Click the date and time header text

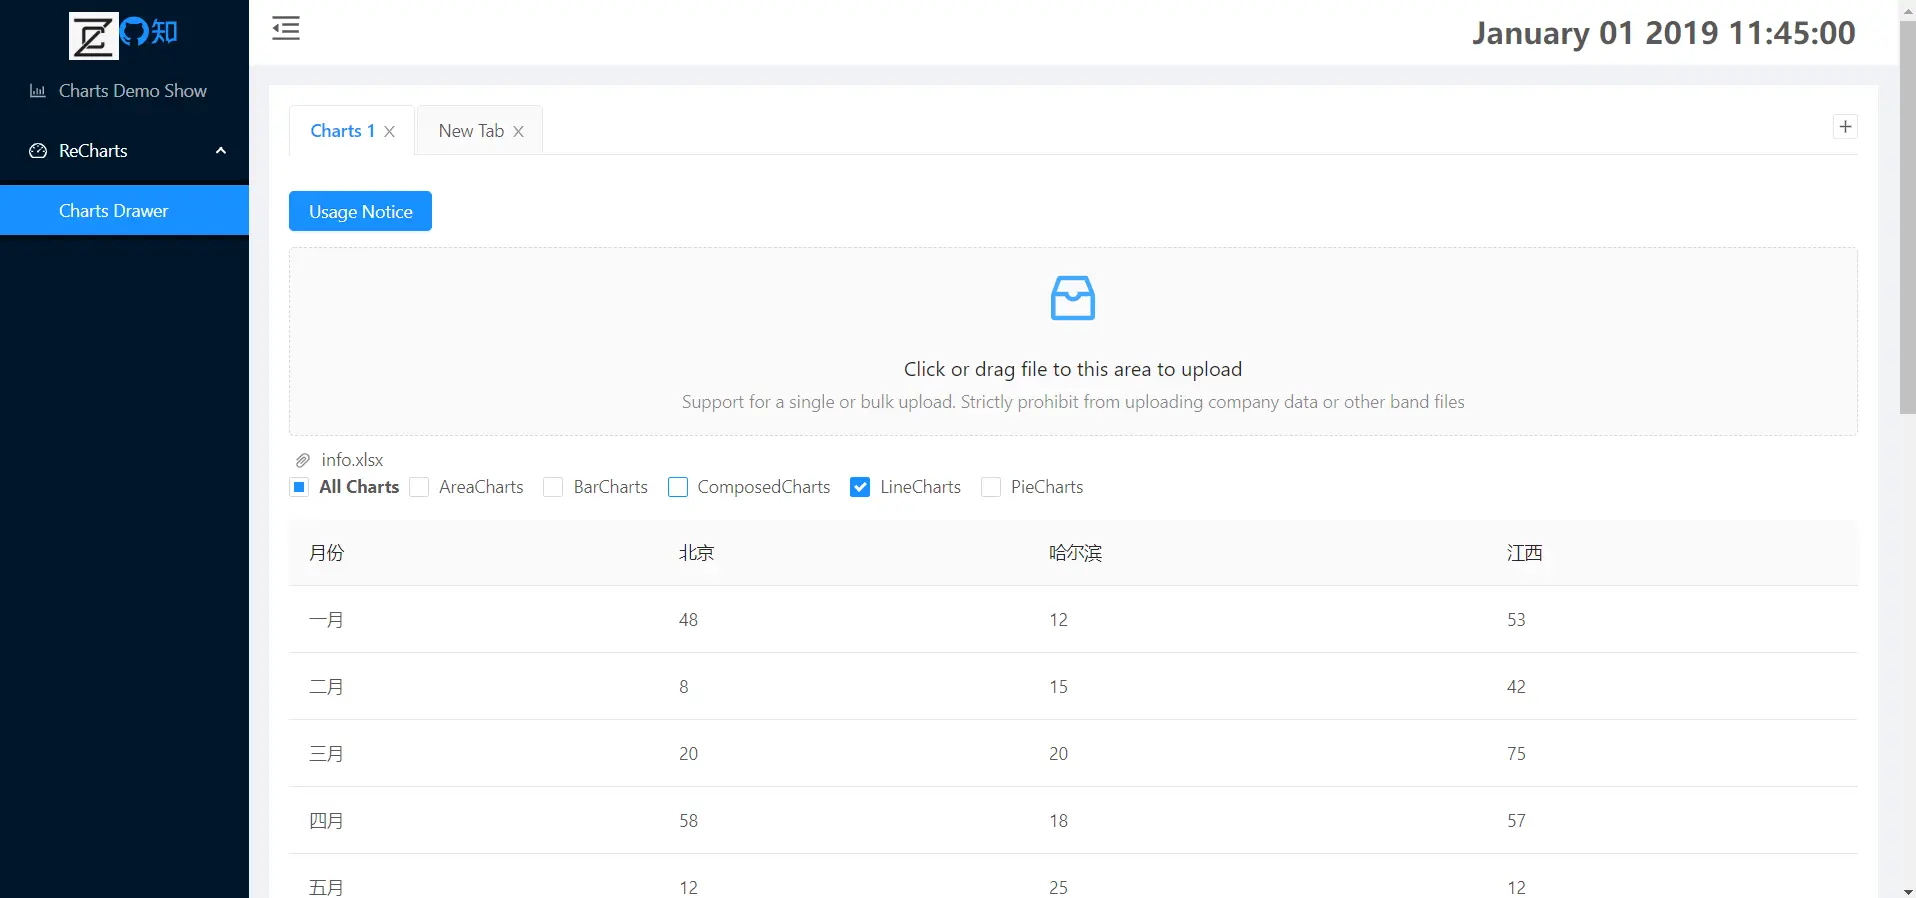[1663, 33]
